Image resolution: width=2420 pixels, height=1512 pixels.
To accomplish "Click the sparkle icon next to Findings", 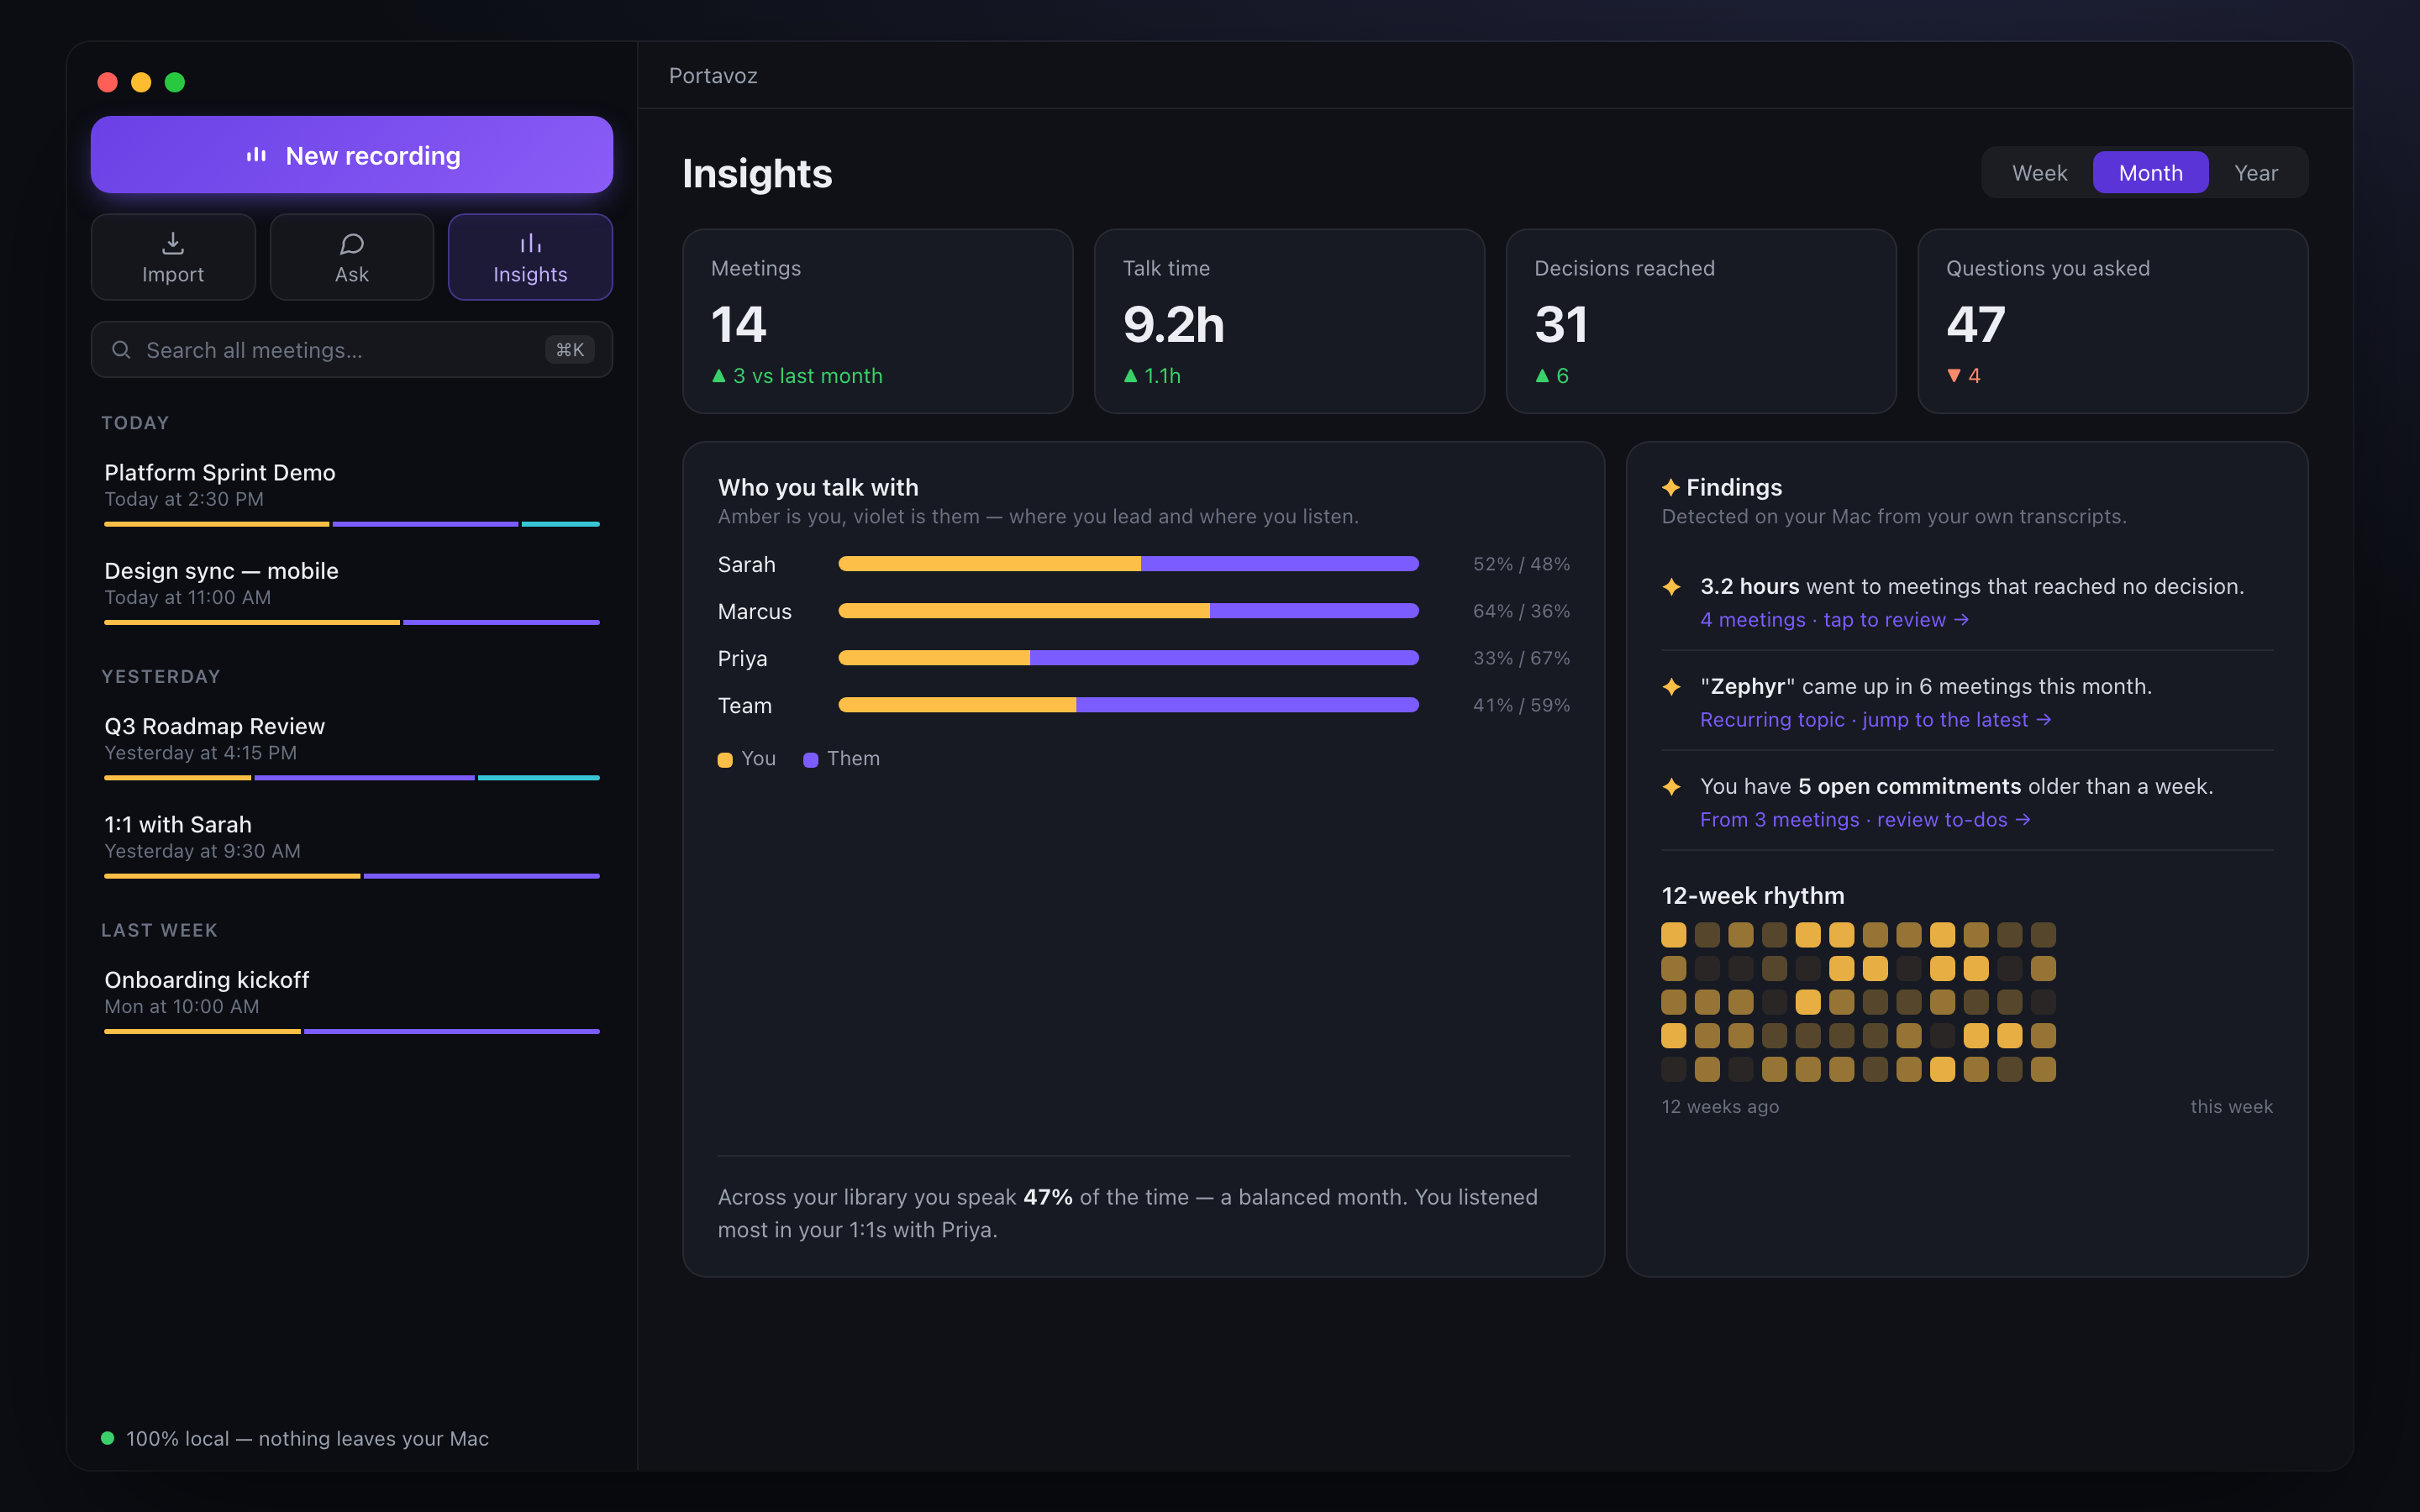I will click(x=1671, y=487).
